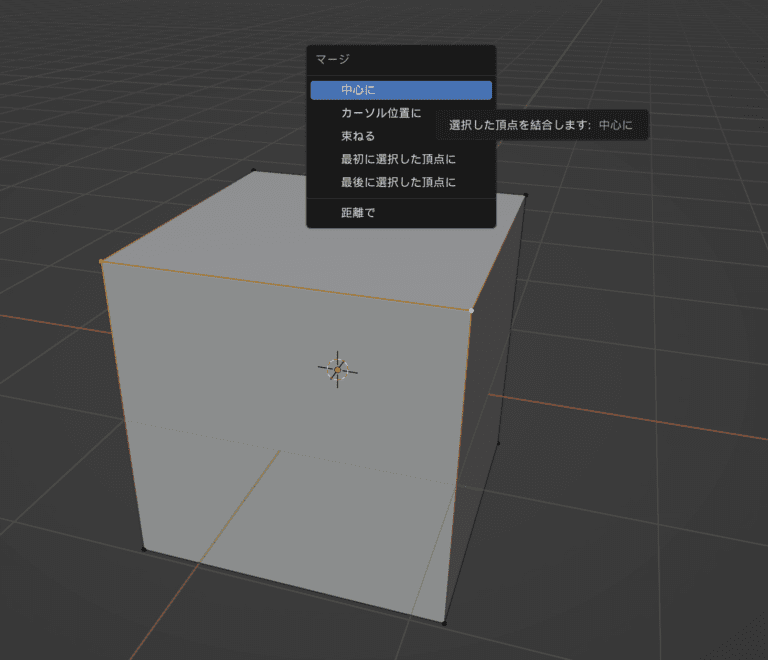Select 距離で from the merge menu
Screen dimensions: 768x660
pos(401,212)
